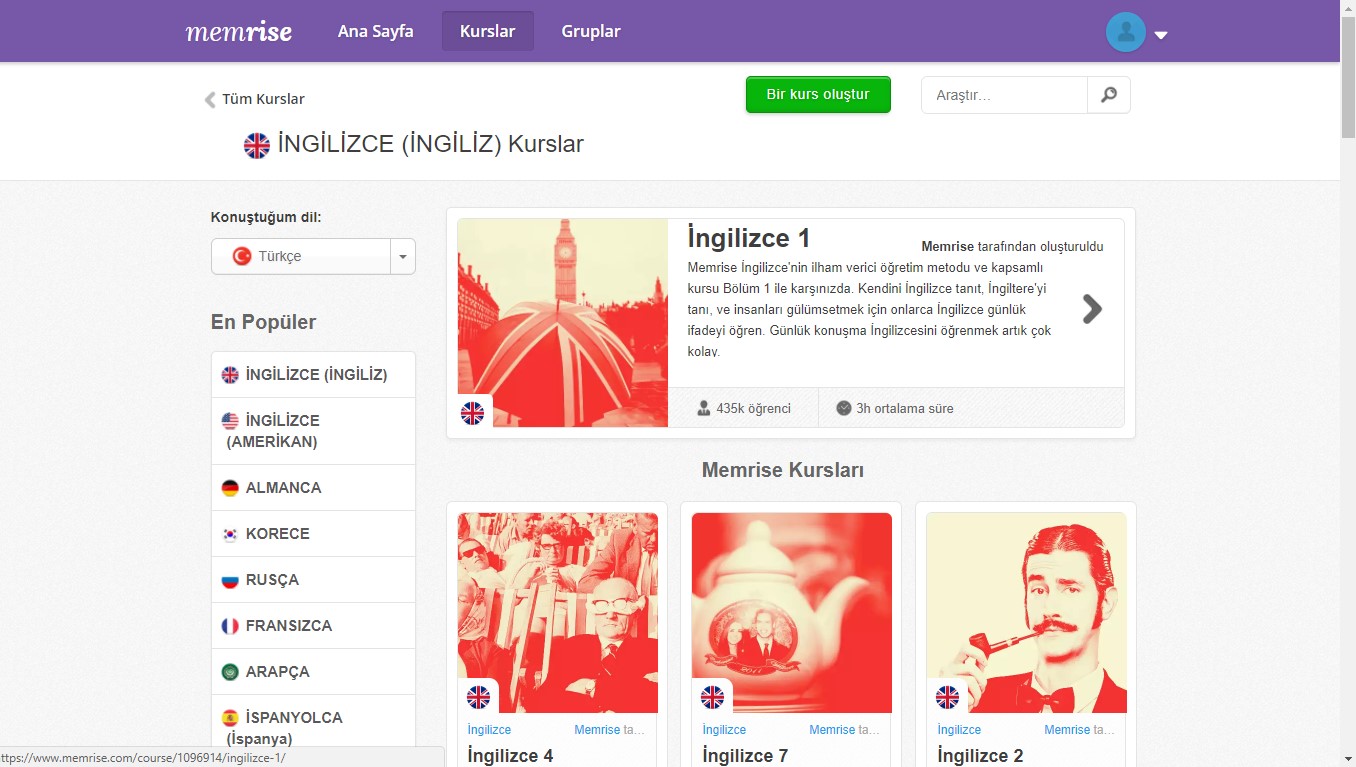Screen dimensions: 1356x767
Task: Click the US flag beside İNGİLİZCE (AMERİKAN)
Action: click(x=230, y=421)
